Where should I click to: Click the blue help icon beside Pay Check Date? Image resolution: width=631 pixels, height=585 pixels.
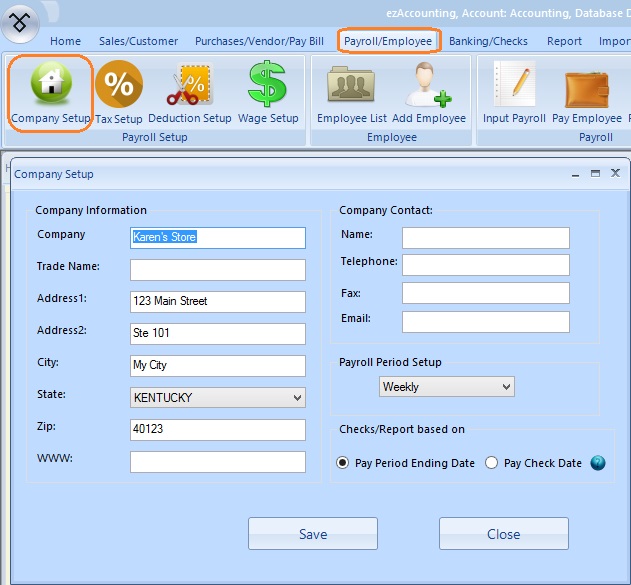coord(598,463)
